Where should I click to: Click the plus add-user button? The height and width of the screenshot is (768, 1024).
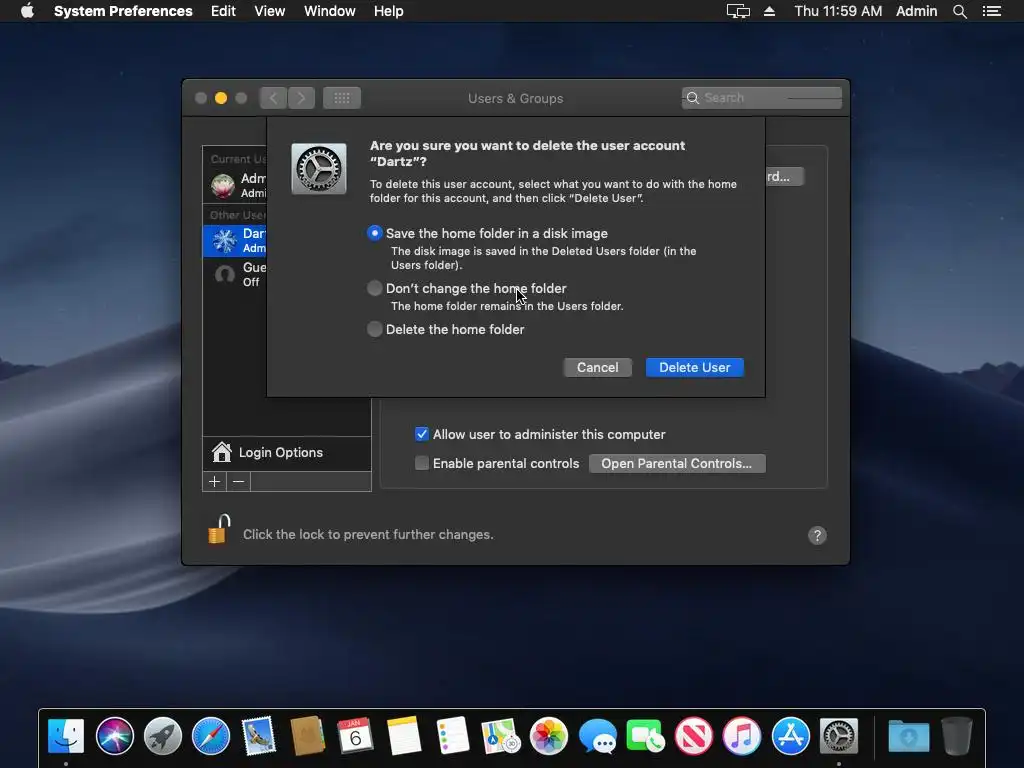coord(214,481)
